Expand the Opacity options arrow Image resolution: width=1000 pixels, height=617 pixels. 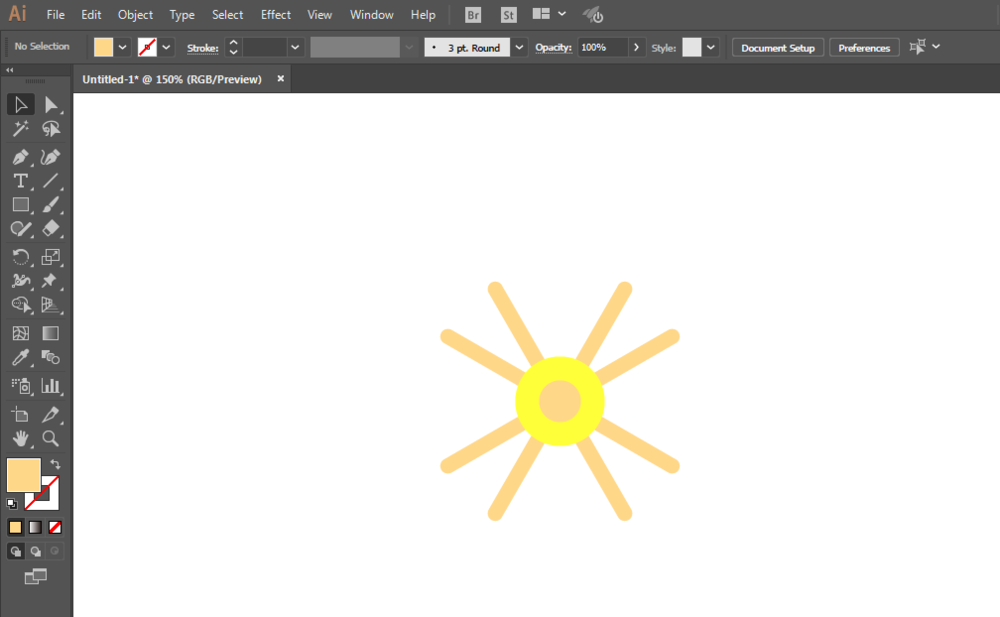point(636,47)
